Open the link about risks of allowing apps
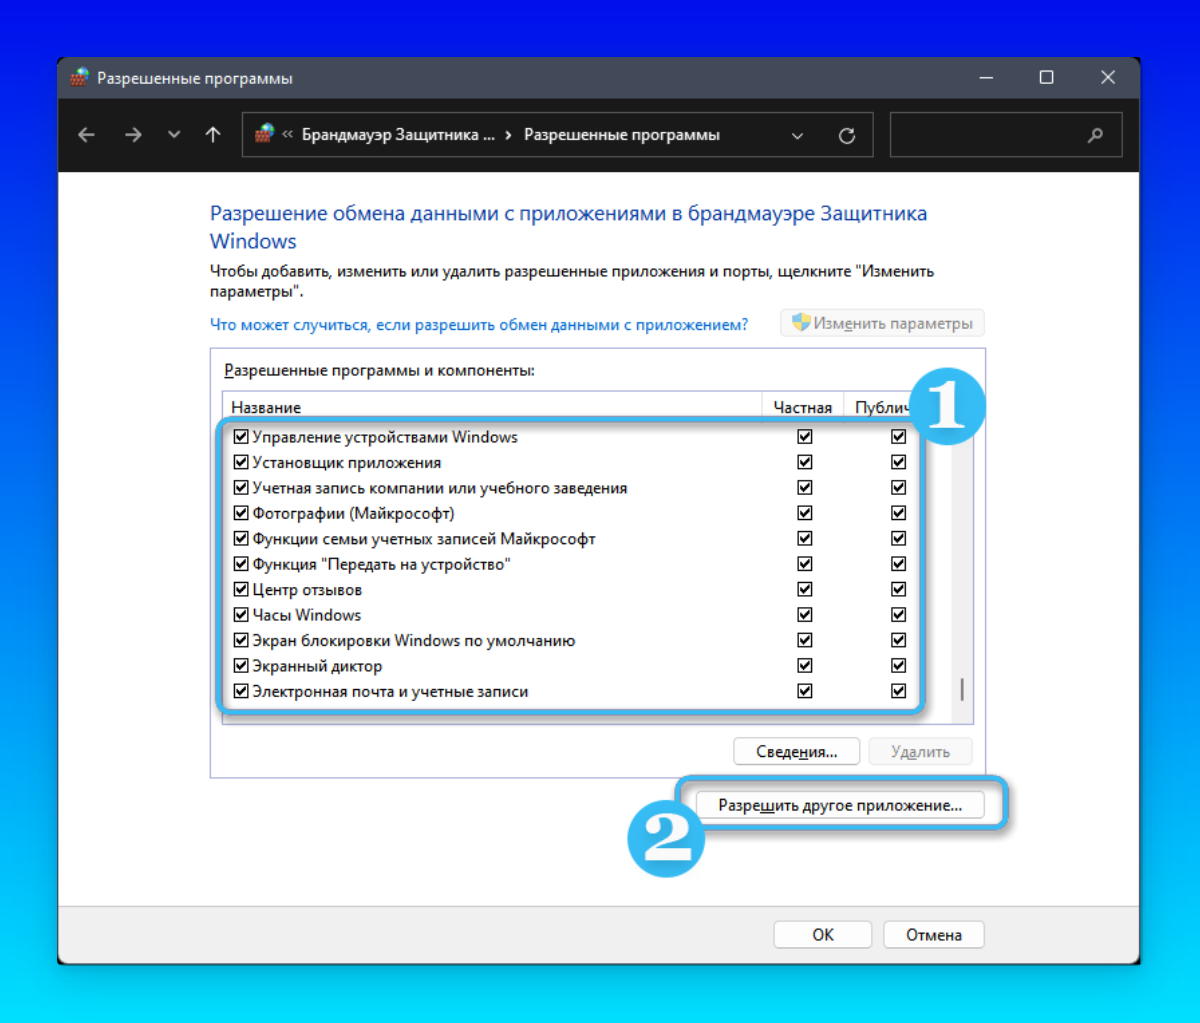Viewport: 1200px width, 1023px height. pos(479,324)
